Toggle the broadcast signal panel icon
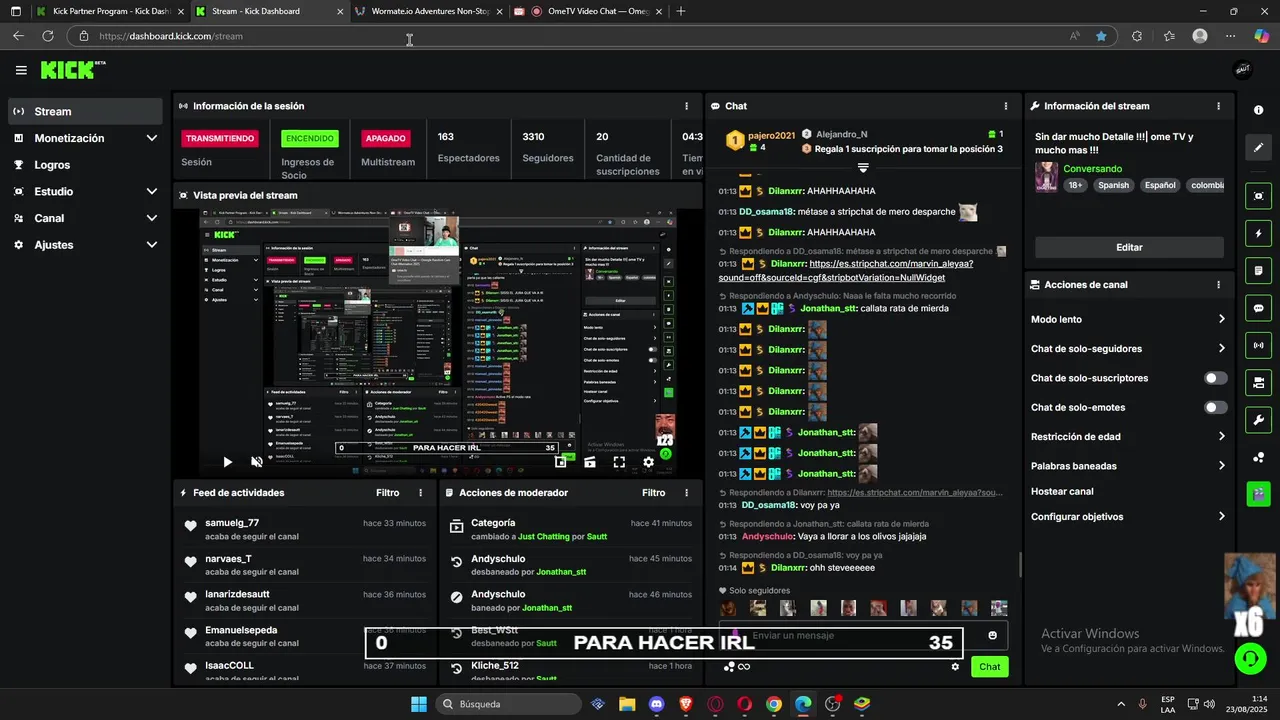Screen dimensions: 1280x720 coord(1258,345)
